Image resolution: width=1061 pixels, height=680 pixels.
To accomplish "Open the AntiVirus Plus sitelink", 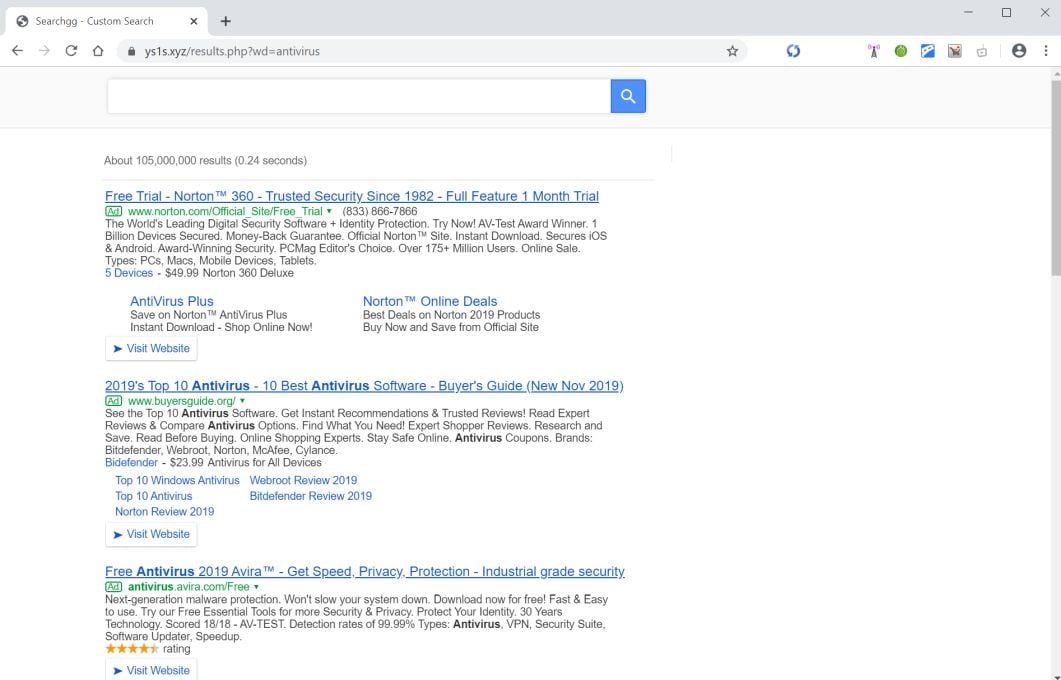I will (172, 301).
